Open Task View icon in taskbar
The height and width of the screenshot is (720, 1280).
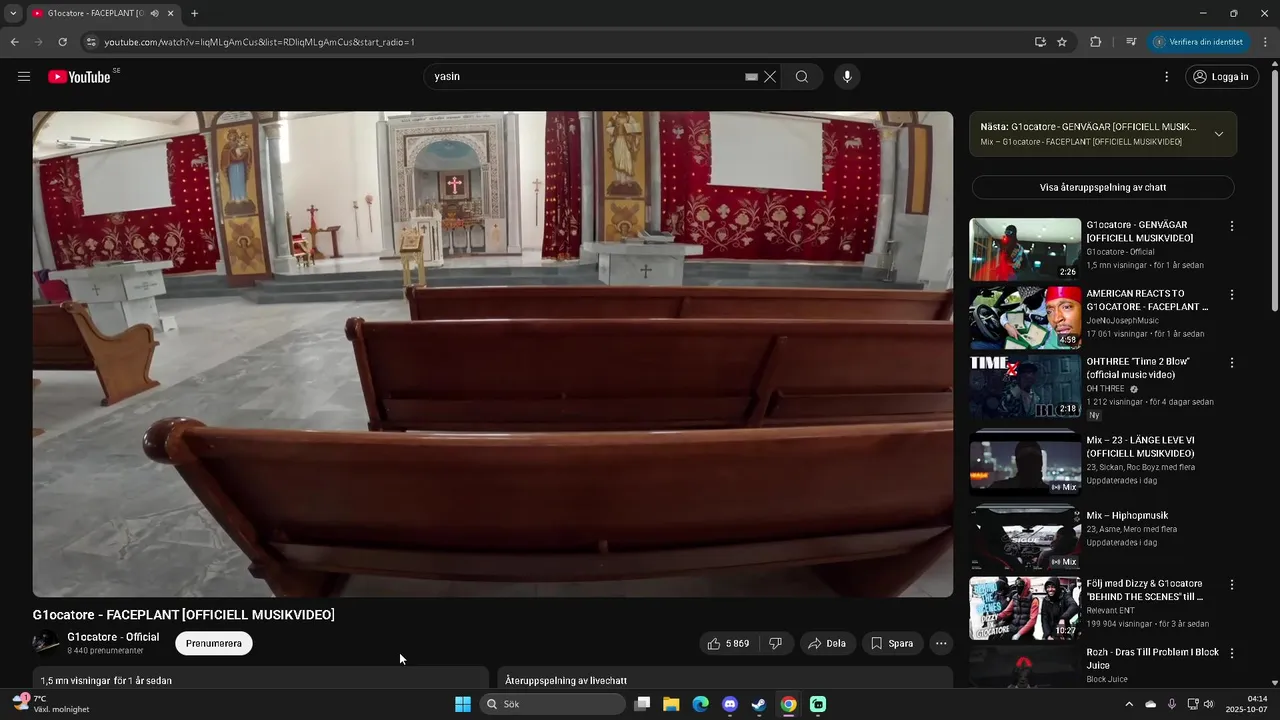642,704
